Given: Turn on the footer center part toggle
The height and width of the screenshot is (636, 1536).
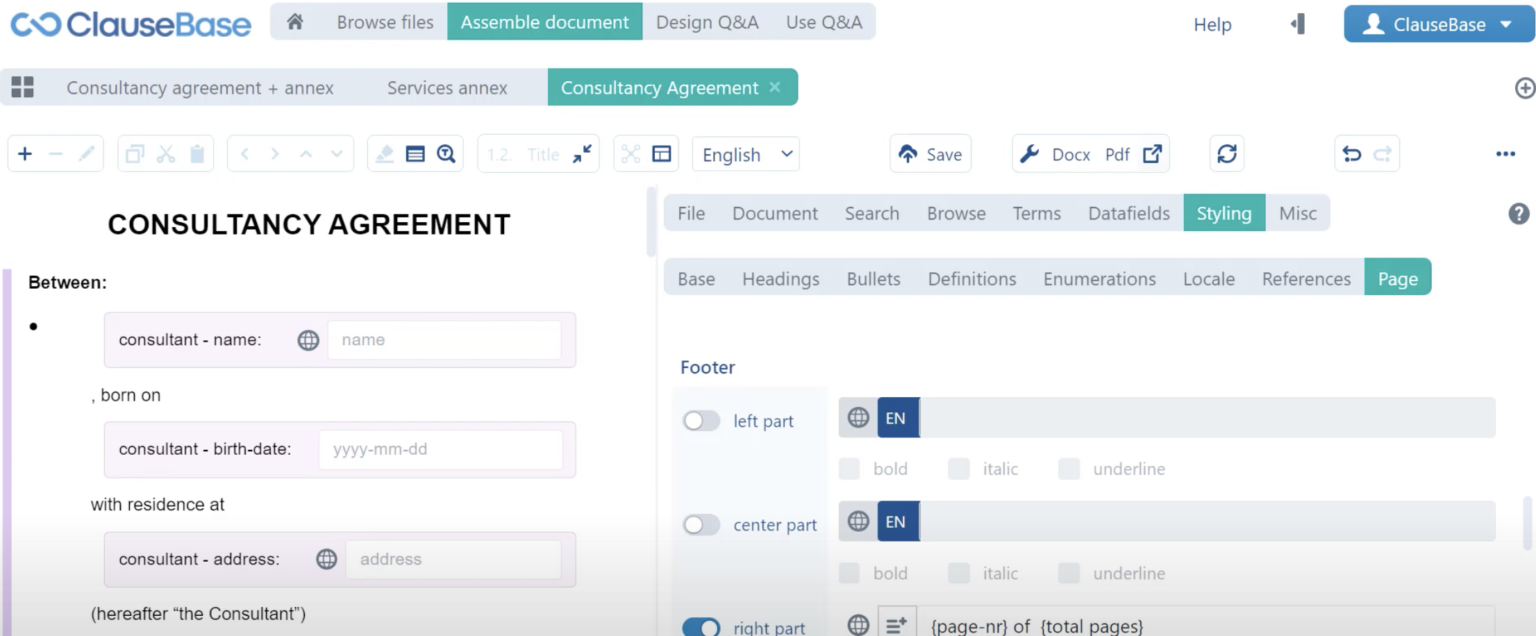Looking at the screenshot, I should click(701, 525).
